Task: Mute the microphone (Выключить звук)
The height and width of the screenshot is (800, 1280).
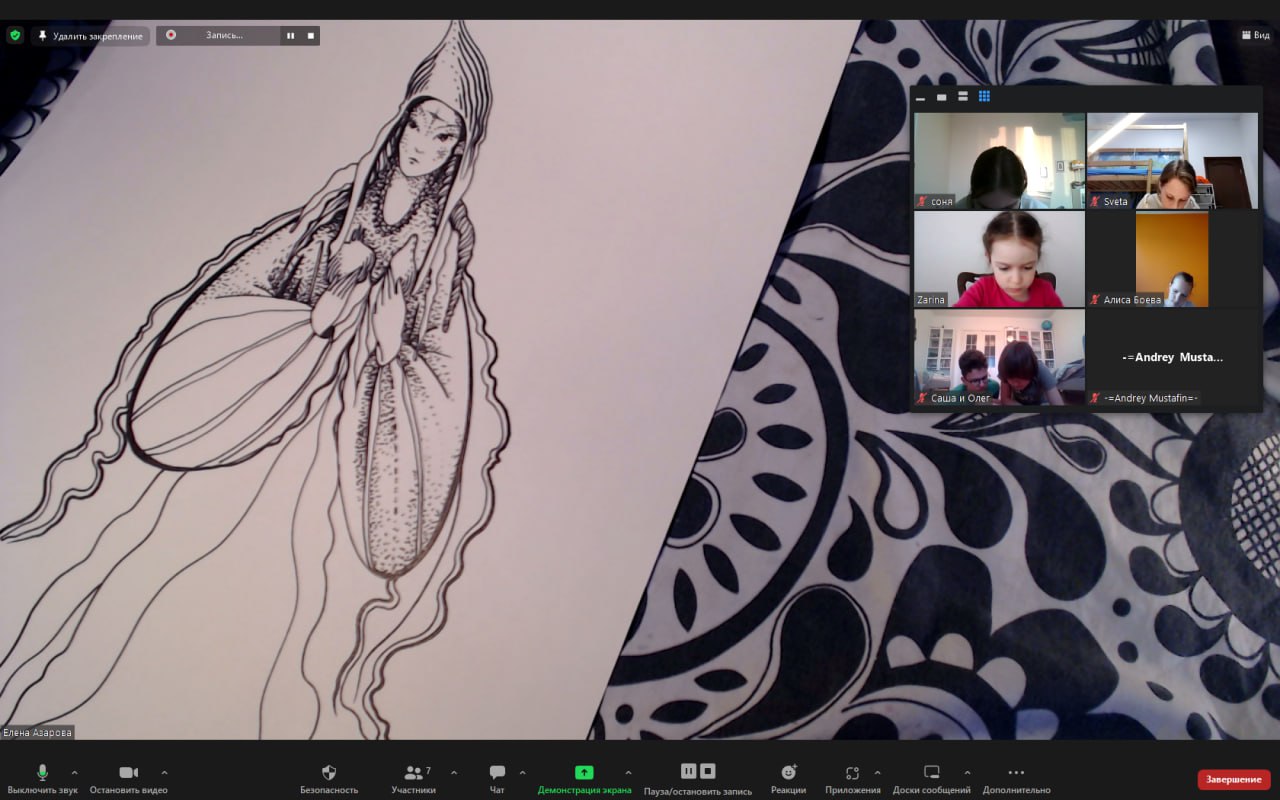Action: pos(42,773)
